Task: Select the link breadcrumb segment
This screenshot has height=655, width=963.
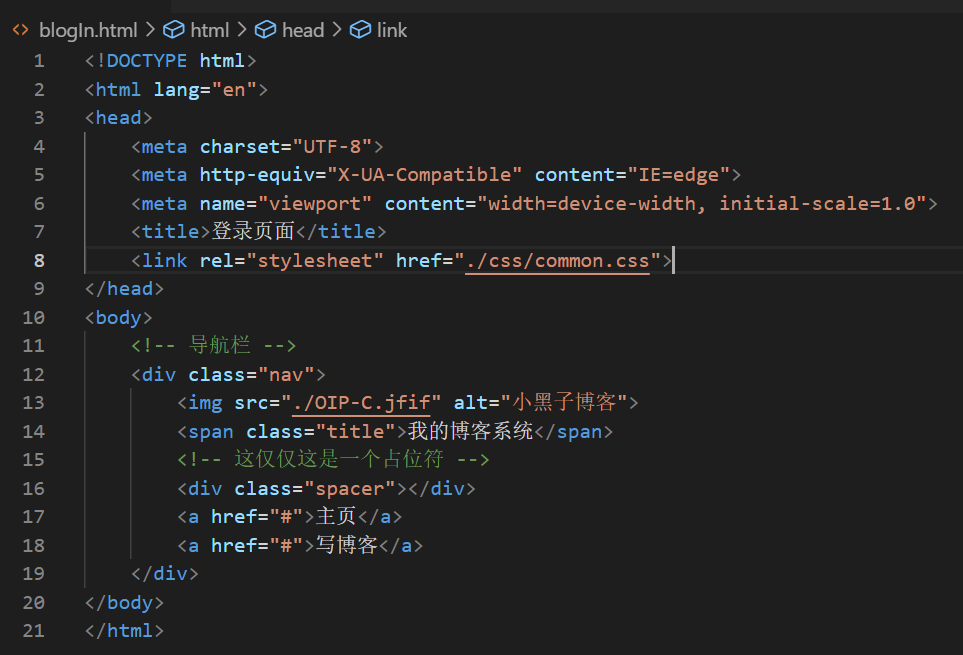Action: tap(392, 30)
